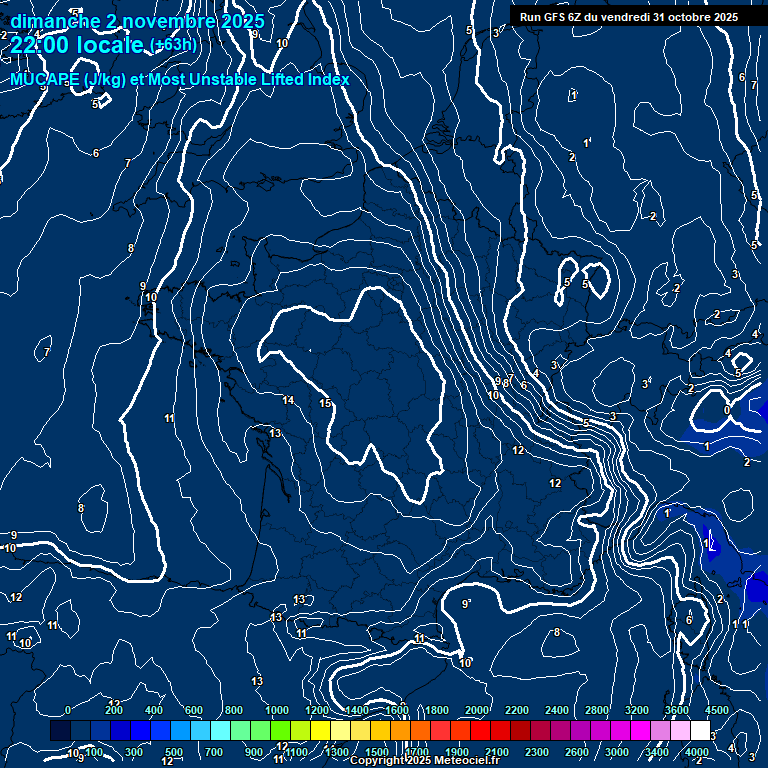Viewport: 768px width, 768px height.
Task: Click the dark red swatch between 2200 and 2300
Action: tap(520, 730)
